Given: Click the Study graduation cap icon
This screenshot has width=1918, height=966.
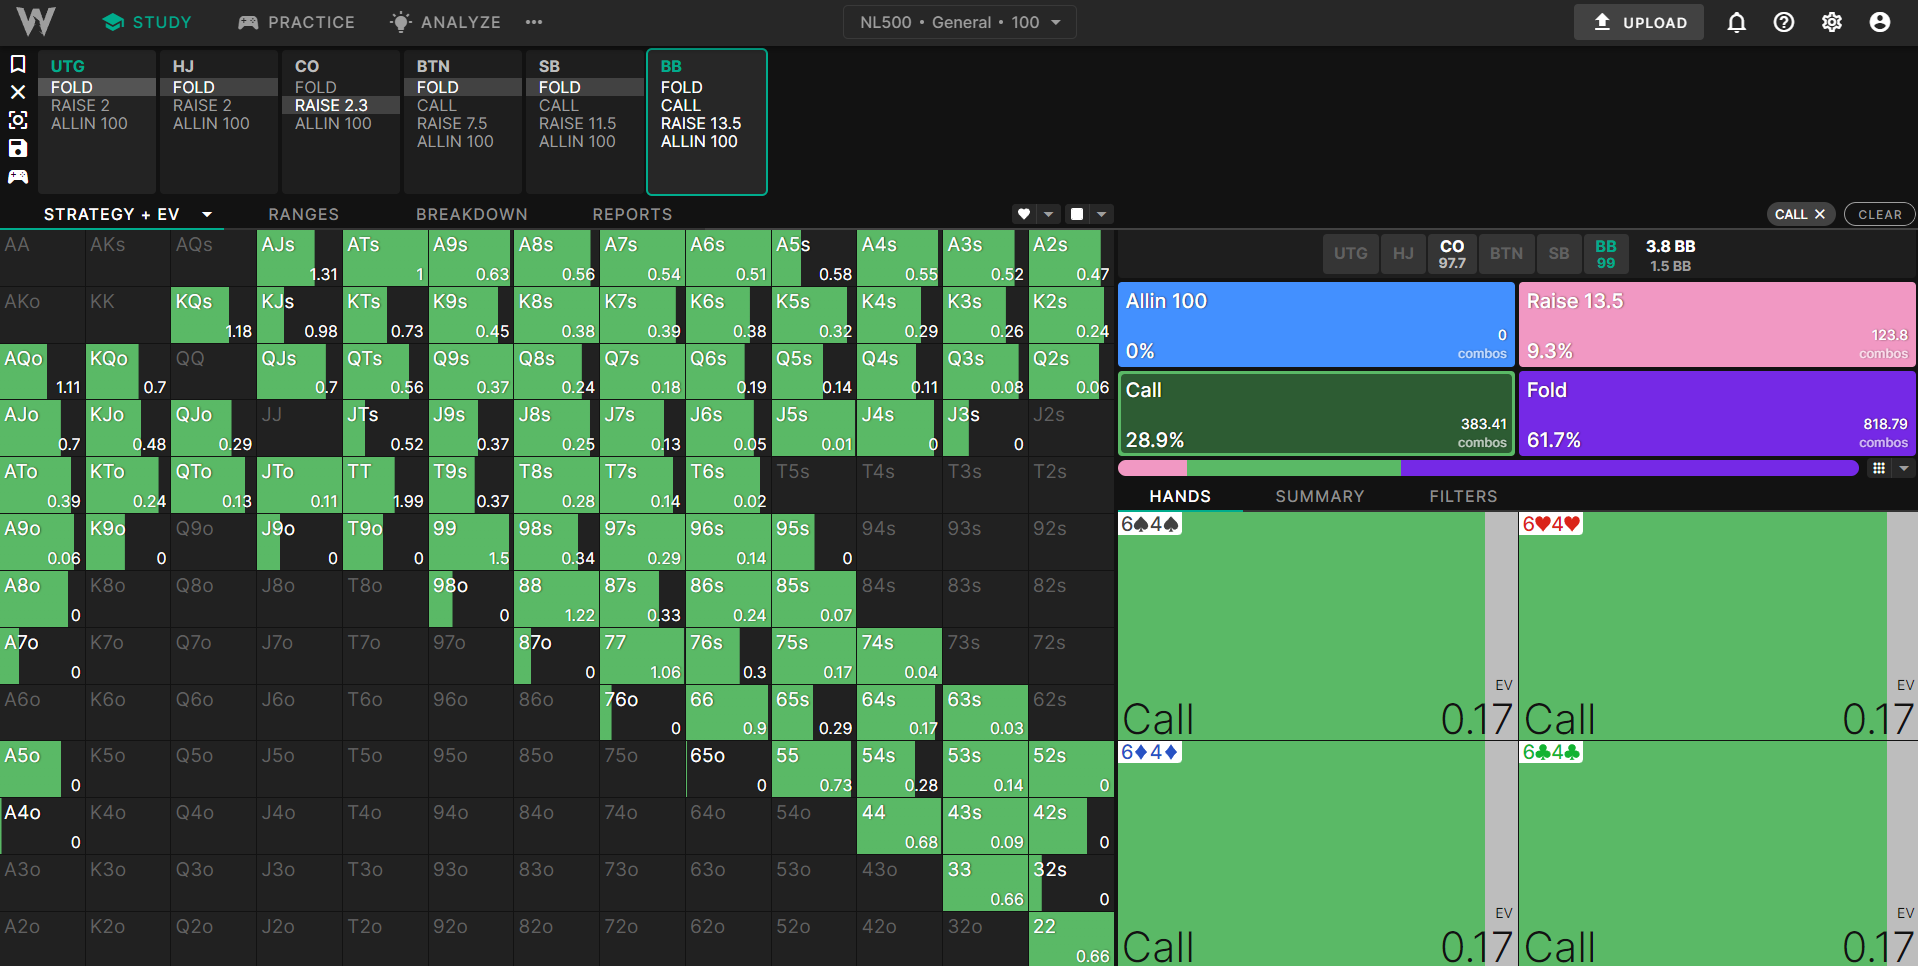Looking at the screenshot, I should click(113, 22).
